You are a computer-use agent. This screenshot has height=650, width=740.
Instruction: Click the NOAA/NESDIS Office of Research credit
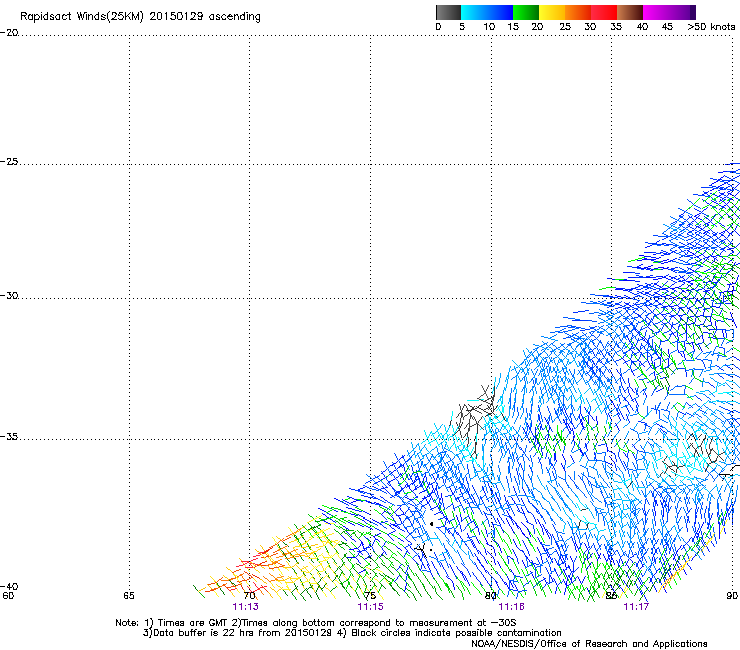click(x=589, y=644)
